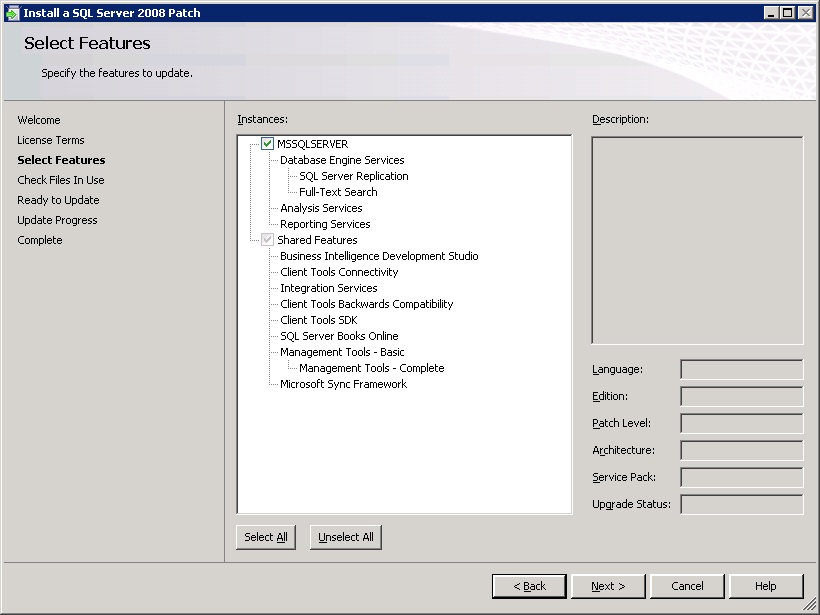Viewport: 820px width, 615px height.
Task: Close the patch installer window
Action: tap(805, 13)
